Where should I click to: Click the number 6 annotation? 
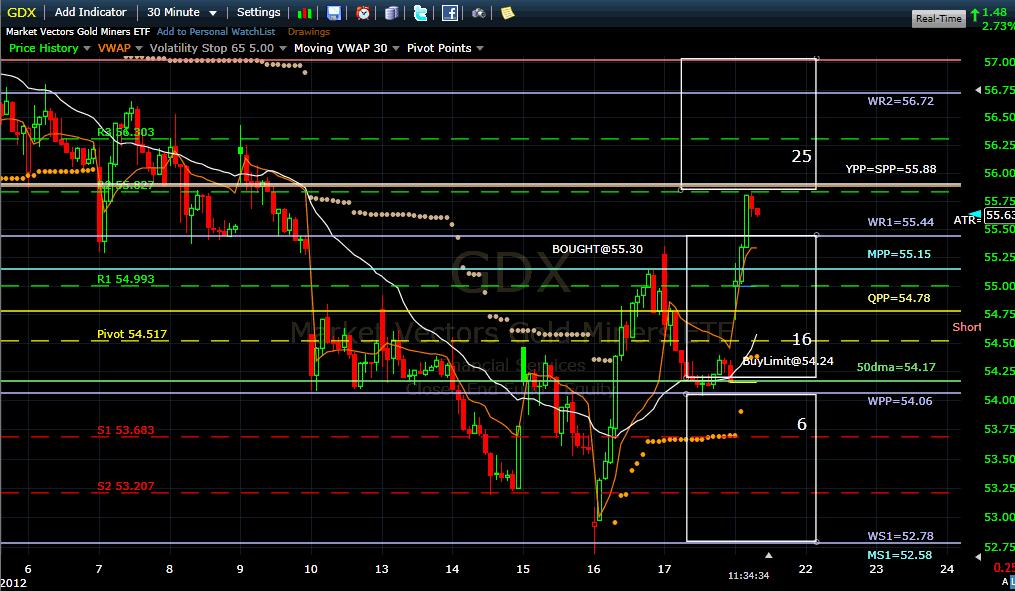(x=801, y=424)
